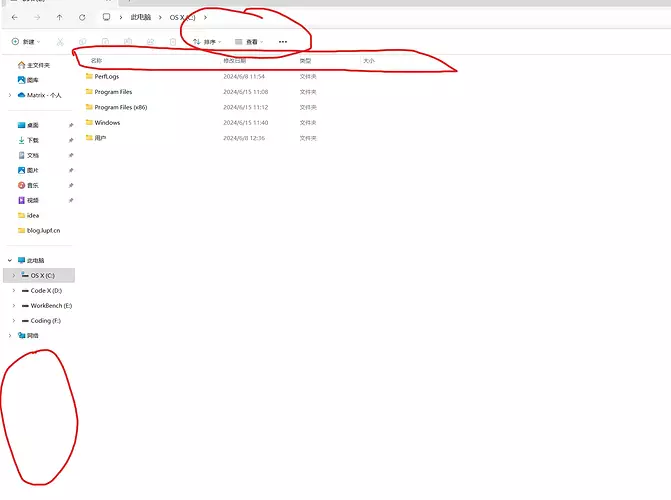Click the pin icon next to 下载

coord(71,140)
